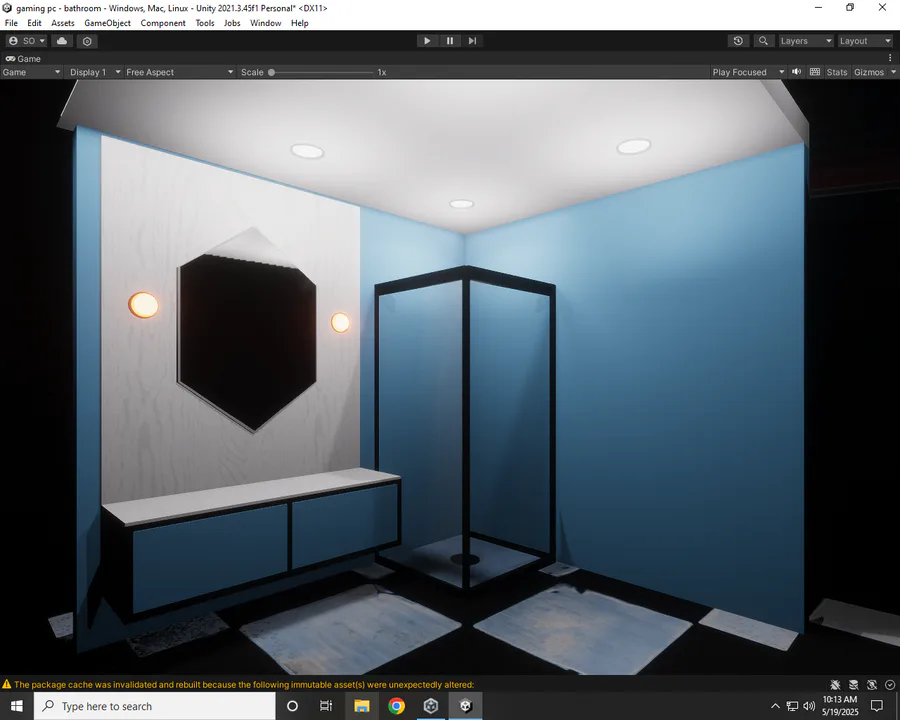Open Cortana circle icon on taskbar
900x720 pixels.
coord(292,706)
